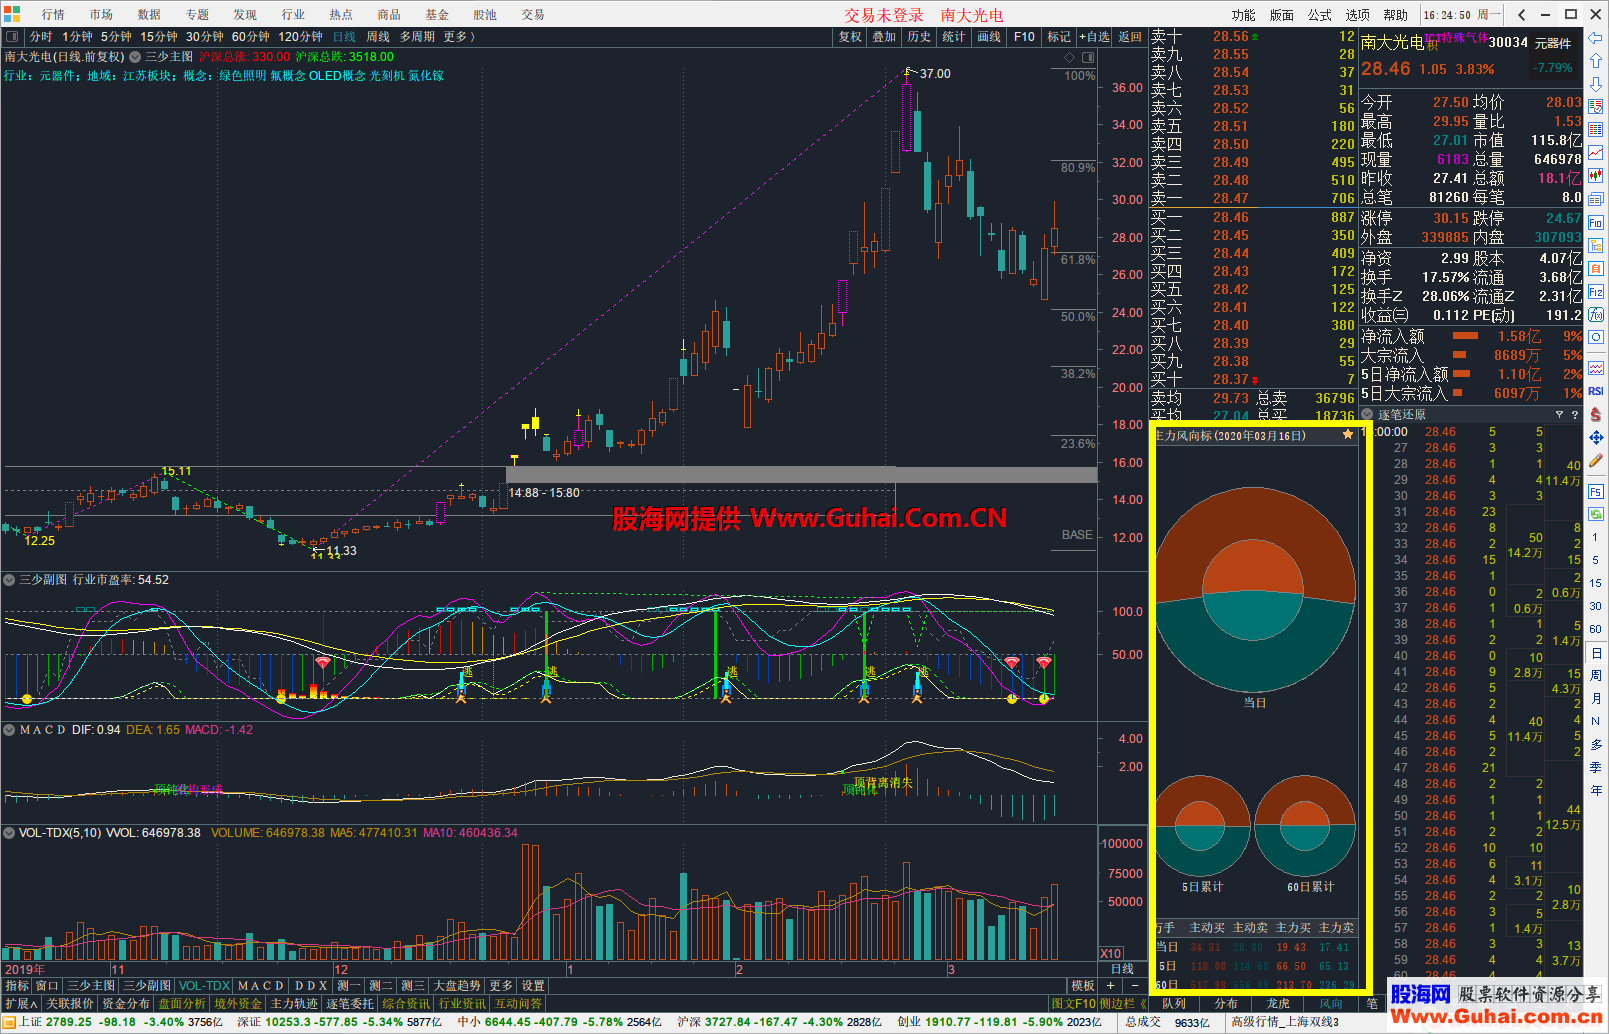Click the down arrow icon in right sidebar
1609x1034 pixels.
(1595, 84)
